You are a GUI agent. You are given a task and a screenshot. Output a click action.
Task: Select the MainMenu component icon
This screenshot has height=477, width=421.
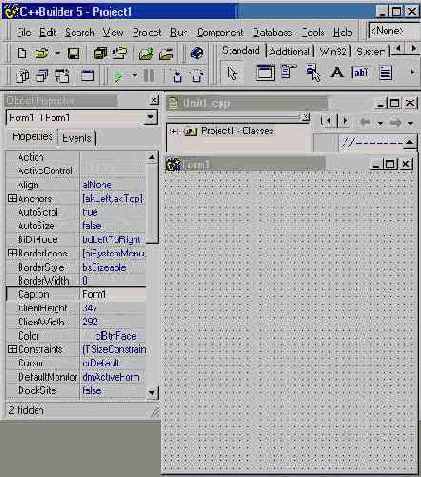288,72
